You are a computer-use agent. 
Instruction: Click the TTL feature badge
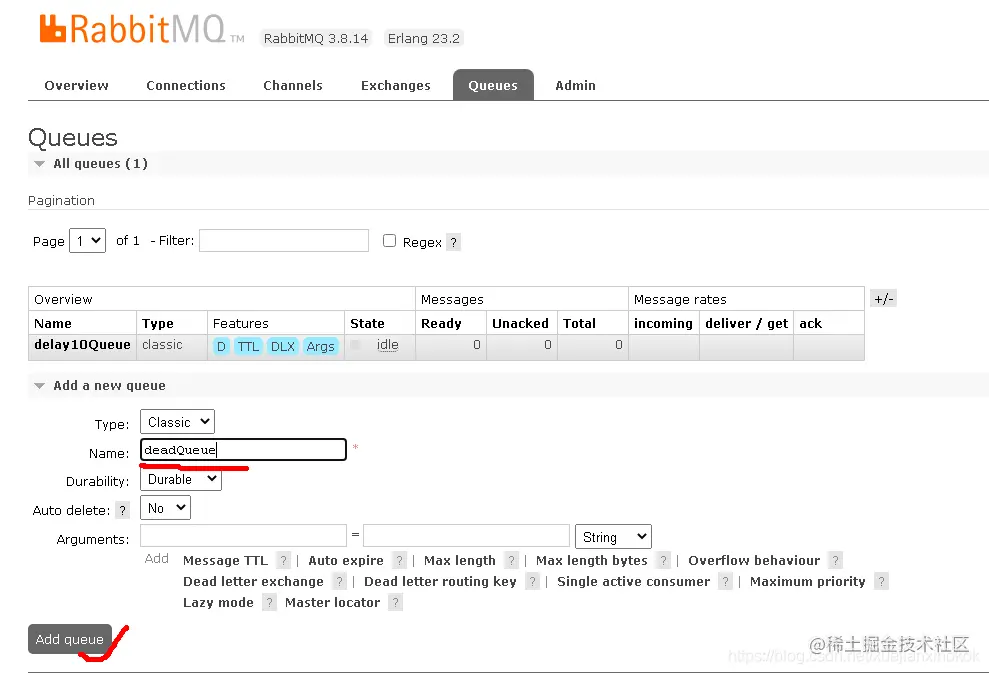(x=248, y=346)
